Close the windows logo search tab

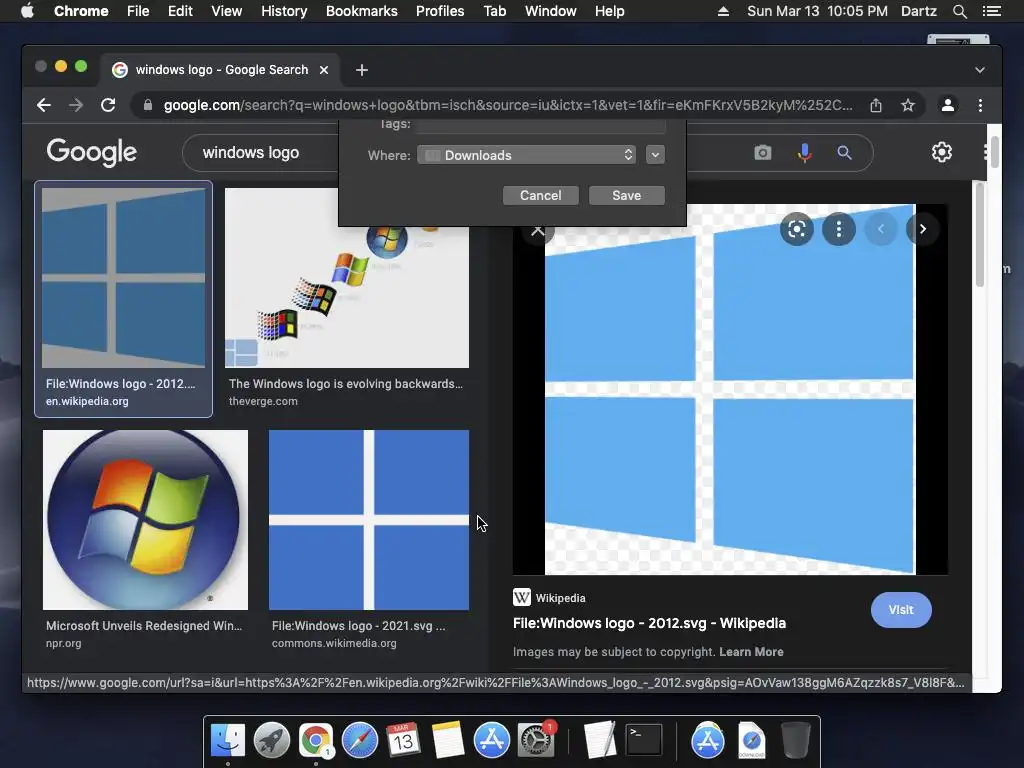324,70
